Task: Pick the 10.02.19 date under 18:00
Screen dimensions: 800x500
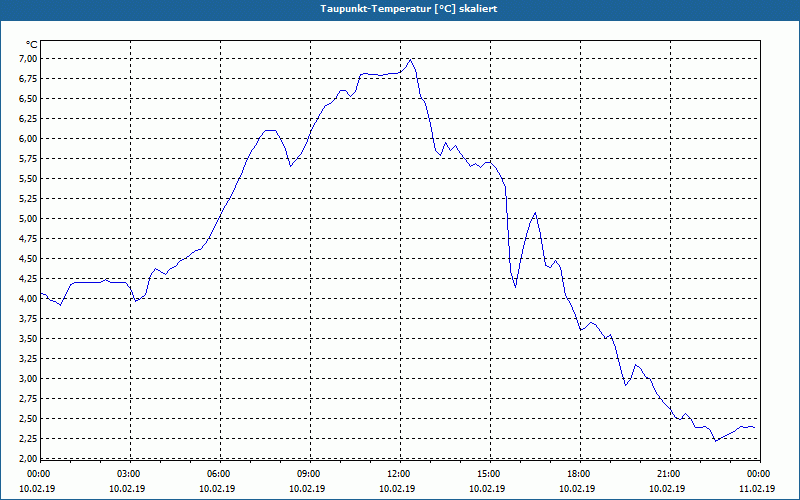Action: pyautogui.click(x=578, y=489)
